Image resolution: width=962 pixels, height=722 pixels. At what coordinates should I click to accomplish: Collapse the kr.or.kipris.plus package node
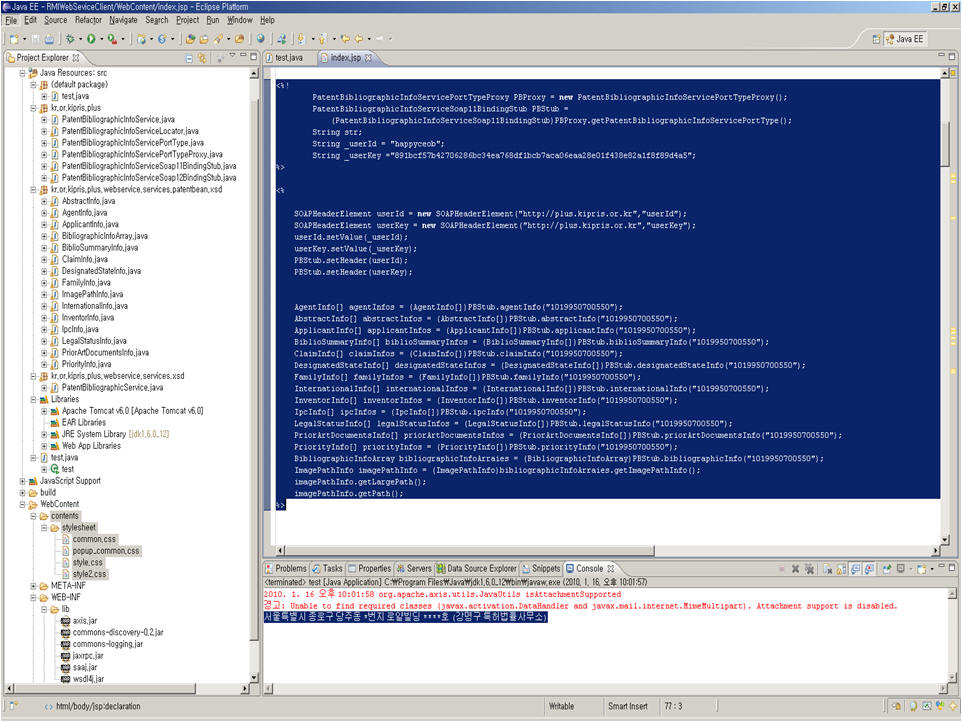coord(33,107)
